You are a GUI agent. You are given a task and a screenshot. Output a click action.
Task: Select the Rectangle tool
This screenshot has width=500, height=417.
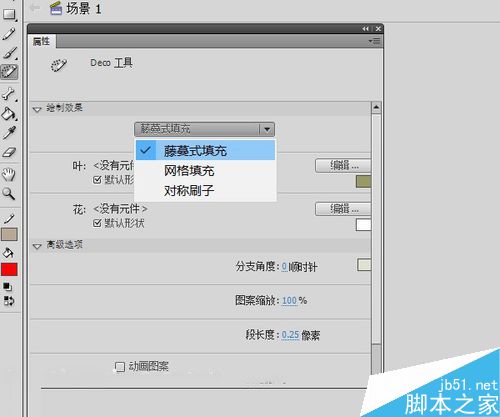(x=9, y=14)
